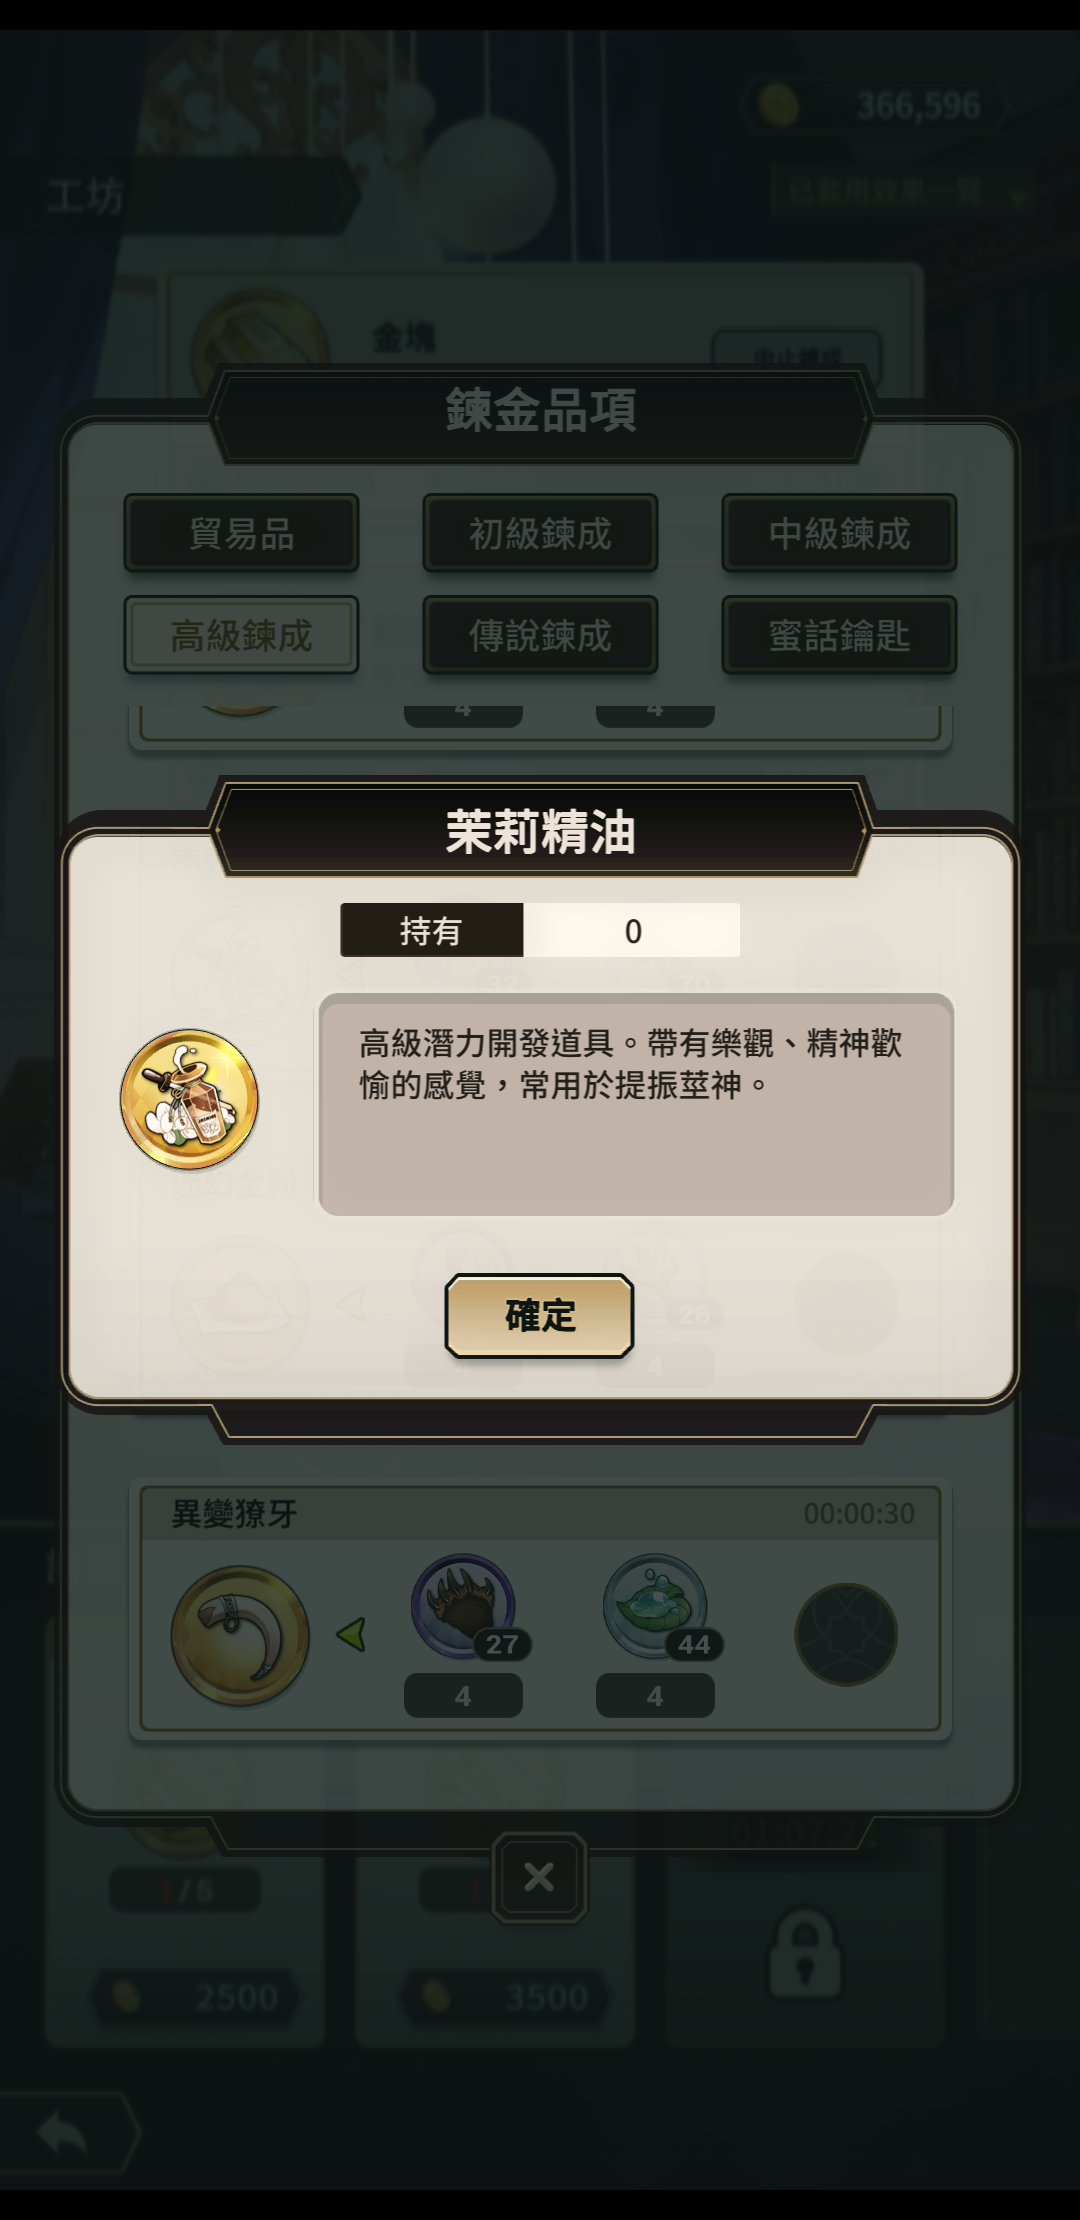
Task: Click the 確定 confirm button
Action: pos(539,1315)
